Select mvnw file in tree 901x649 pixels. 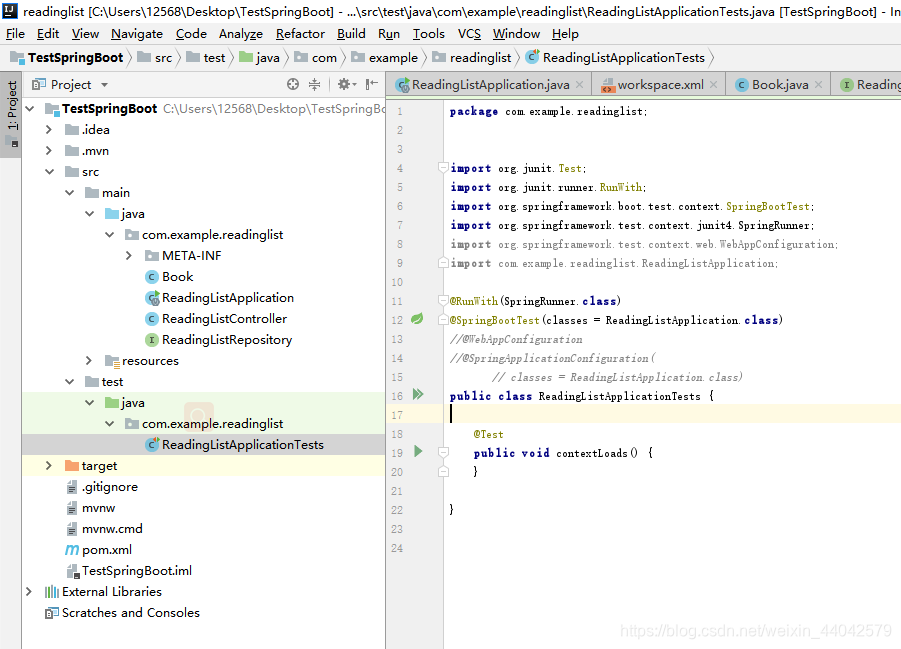tap(98, 508)
